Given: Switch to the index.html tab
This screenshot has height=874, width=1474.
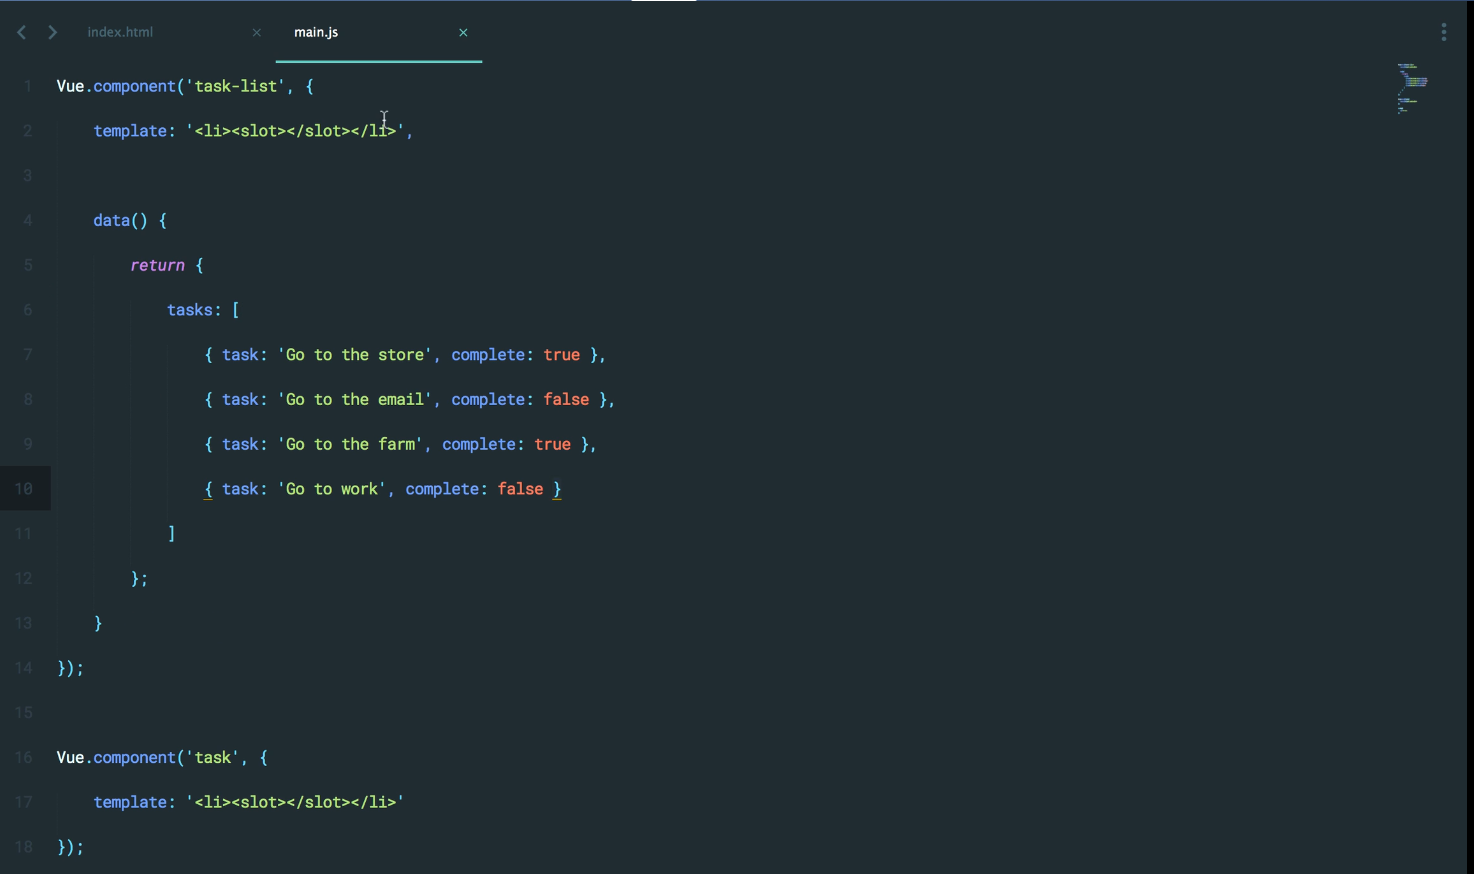Looking at the screenshot, I should (120, 32).
